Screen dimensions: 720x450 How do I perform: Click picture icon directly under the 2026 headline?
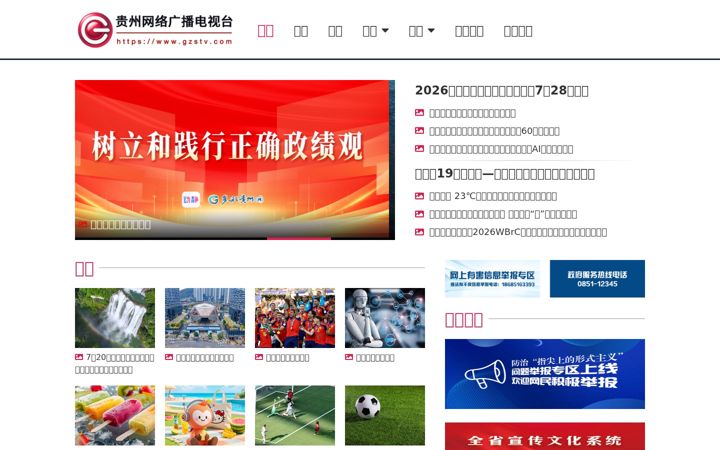pos(419,112)
